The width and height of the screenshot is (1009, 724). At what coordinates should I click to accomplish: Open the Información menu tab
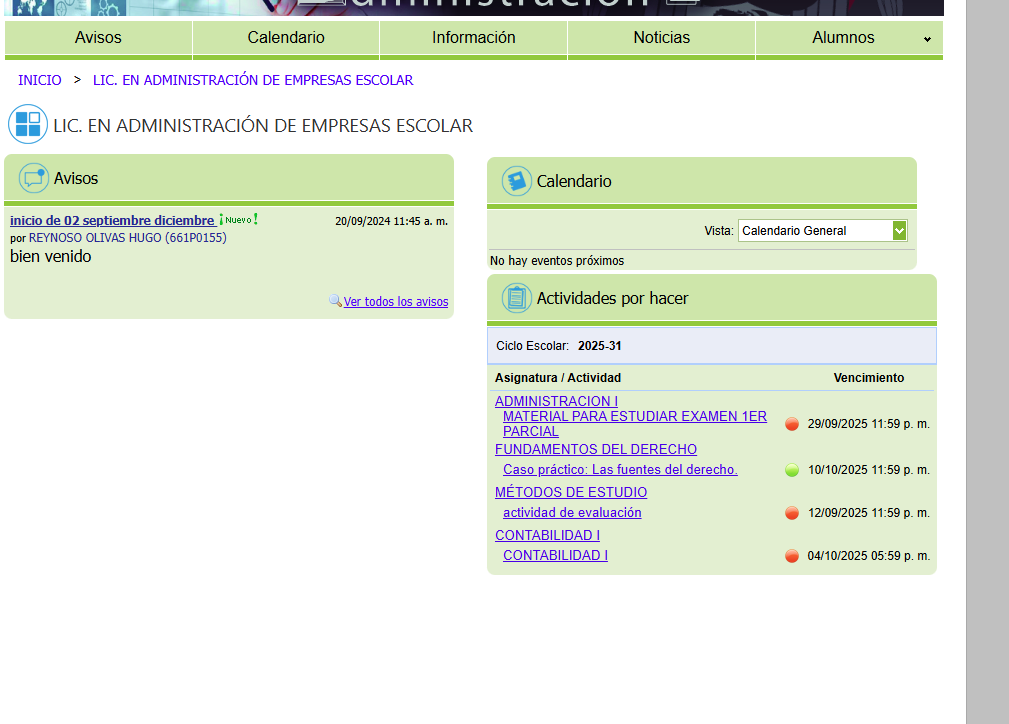pos(474,37)
